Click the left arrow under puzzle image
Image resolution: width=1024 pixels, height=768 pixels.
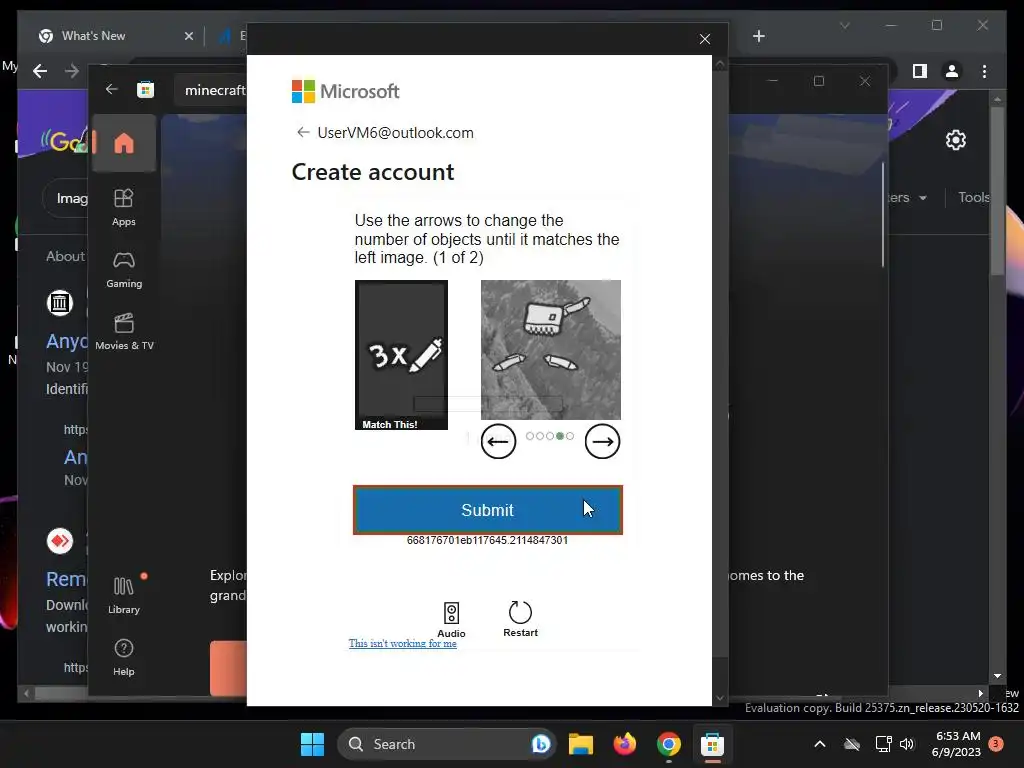(x=498, y=441)
